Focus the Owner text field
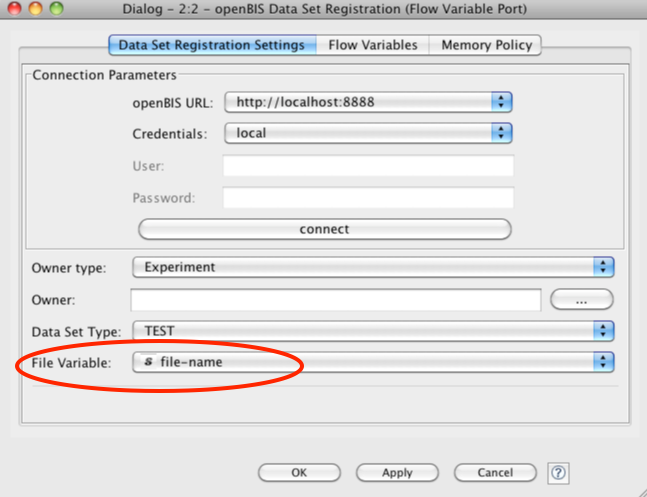647x497 pixels. [336, 300]
